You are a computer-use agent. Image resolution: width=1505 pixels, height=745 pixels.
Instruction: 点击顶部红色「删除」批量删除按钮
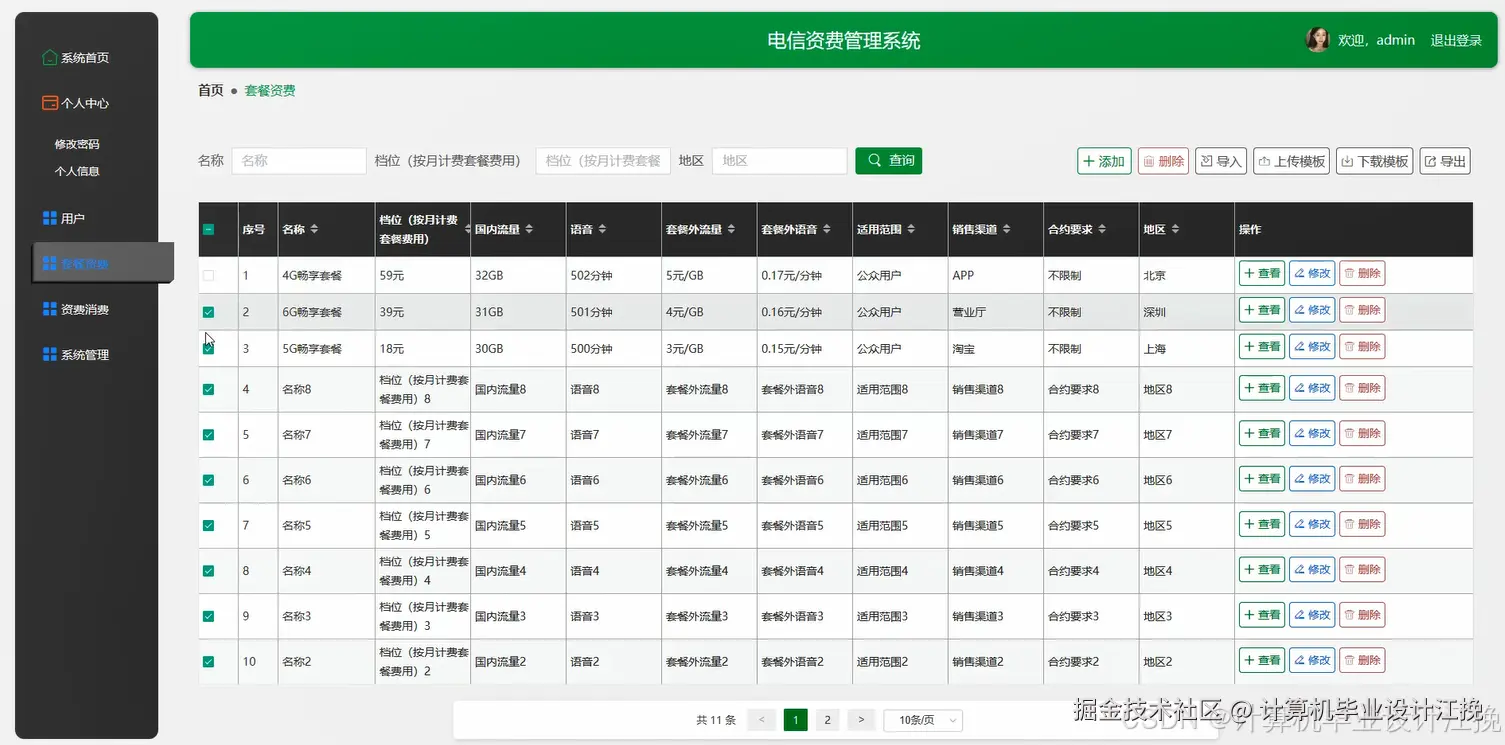1163,160
